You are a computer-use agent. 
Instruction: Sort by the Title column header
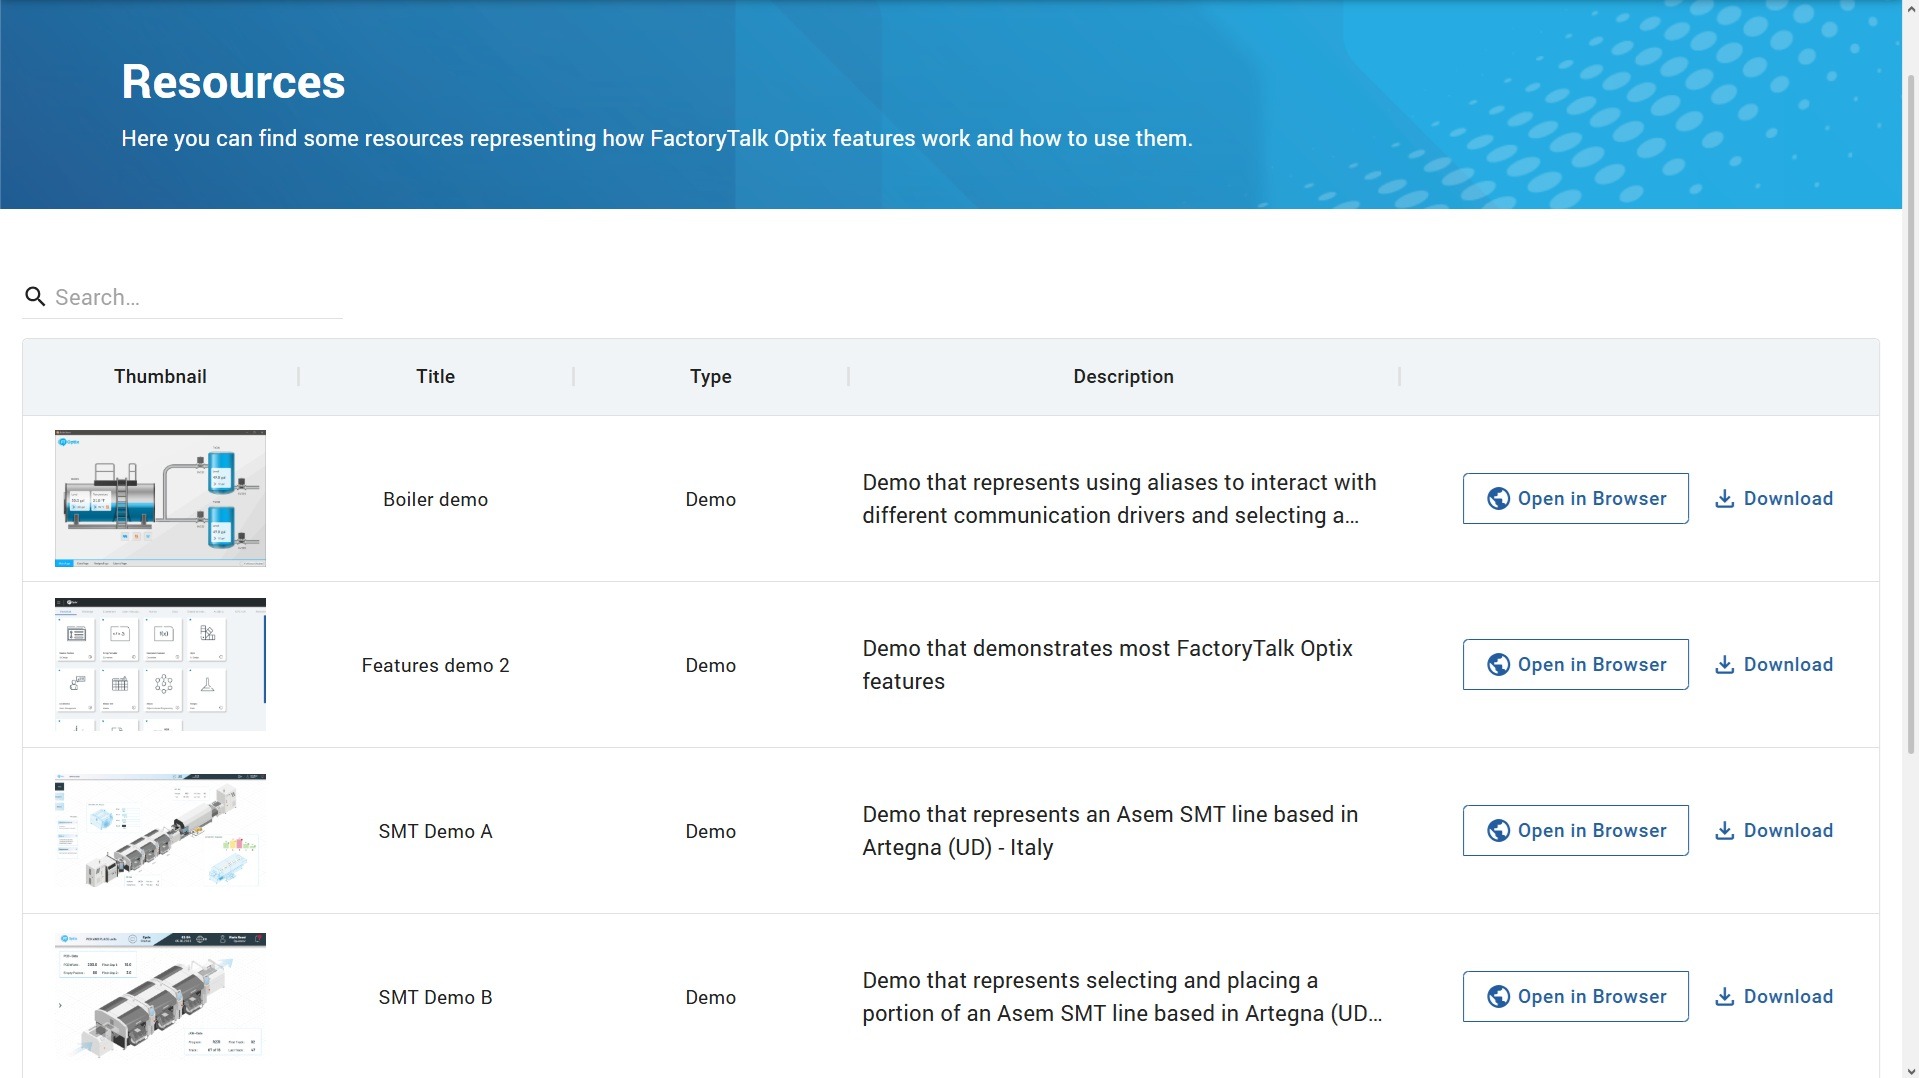click(x=435, y=376)
